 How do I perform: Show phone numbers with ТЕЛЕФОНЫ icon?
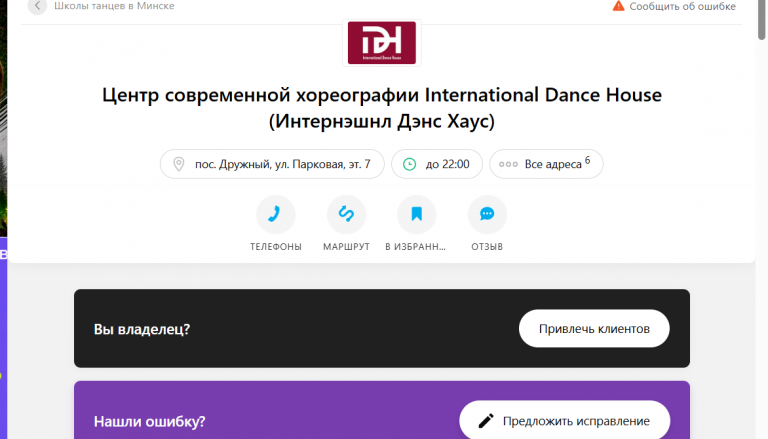click(276, 214)
